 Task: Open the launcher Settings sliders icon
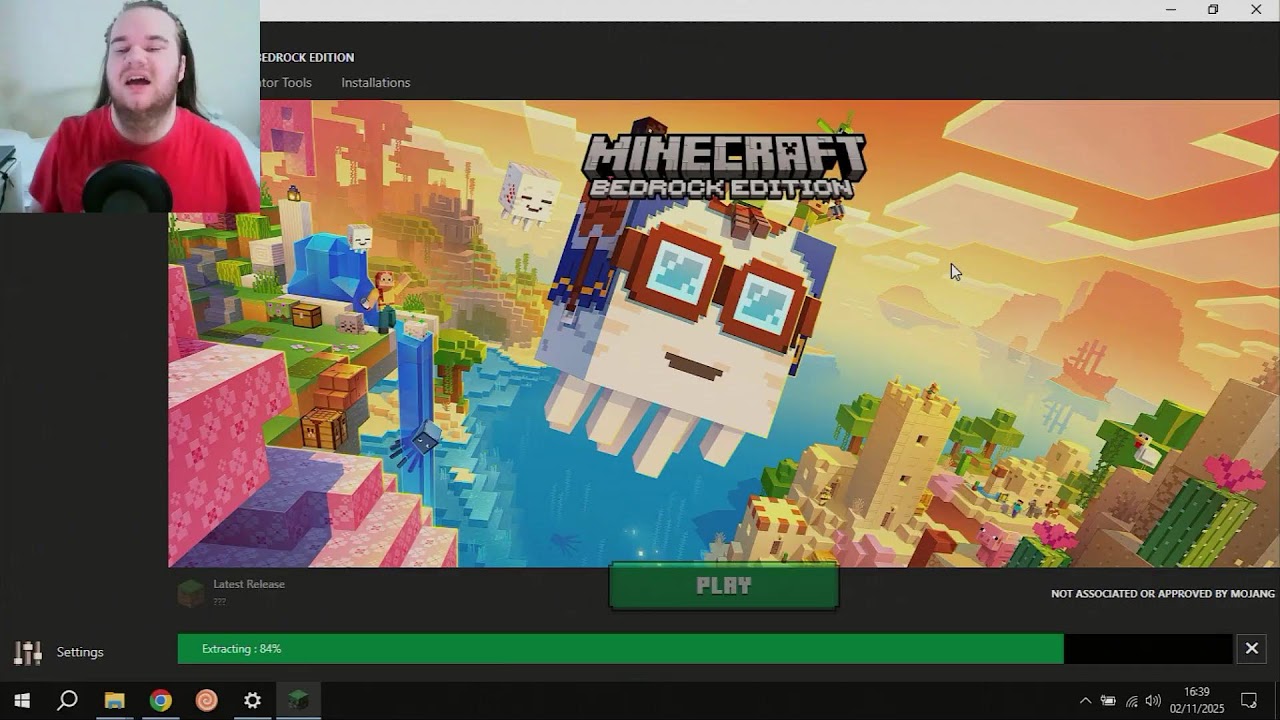pos(28,652)
